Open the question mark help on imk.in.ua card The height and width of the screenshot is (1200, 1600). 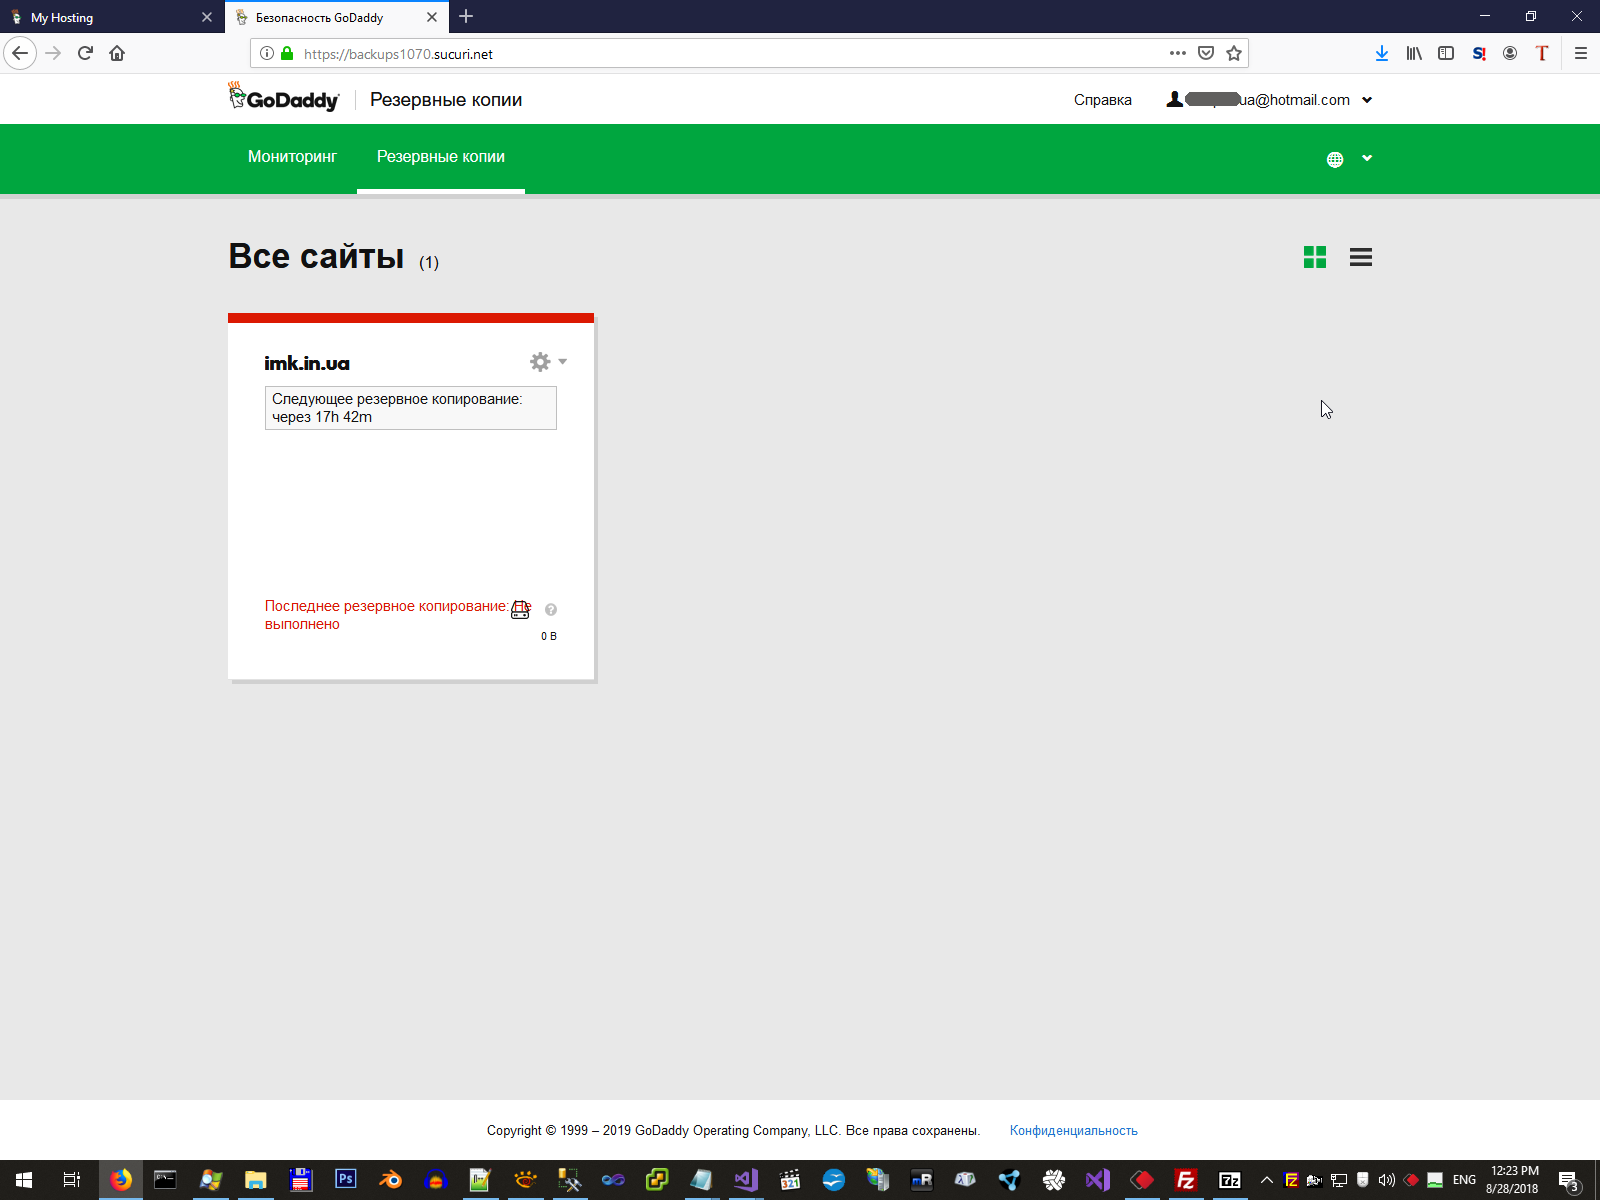point(551,609)
